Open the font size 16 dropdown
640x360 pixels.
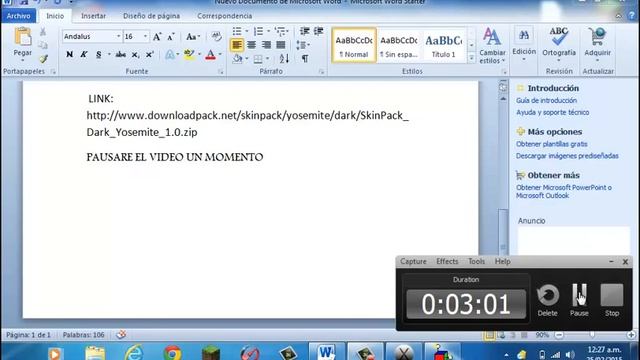pyautogui.click(x=145, y=36)
